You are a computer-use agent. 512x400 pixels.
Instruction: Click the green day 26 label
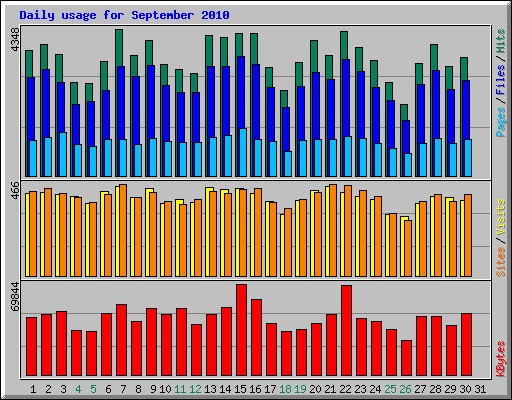click(x=405, y=389)
